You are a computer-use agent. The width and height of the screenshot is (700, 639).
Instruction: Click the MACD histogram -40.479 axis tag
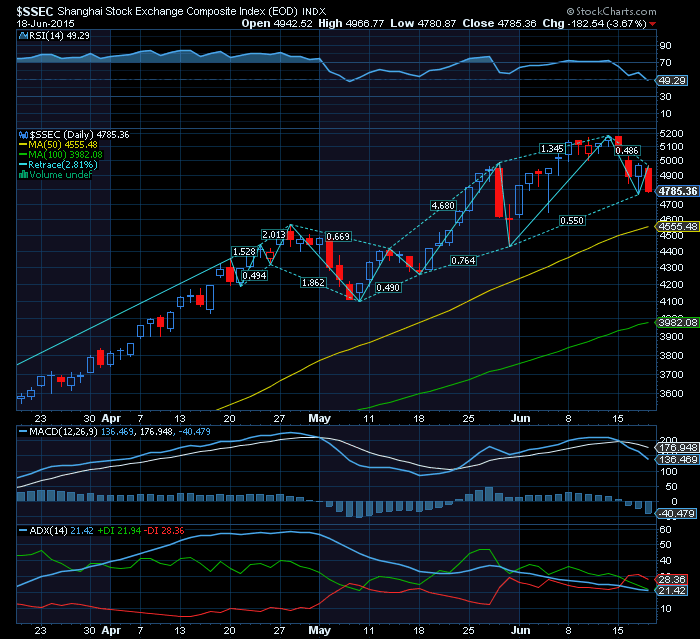click(677, 514)
